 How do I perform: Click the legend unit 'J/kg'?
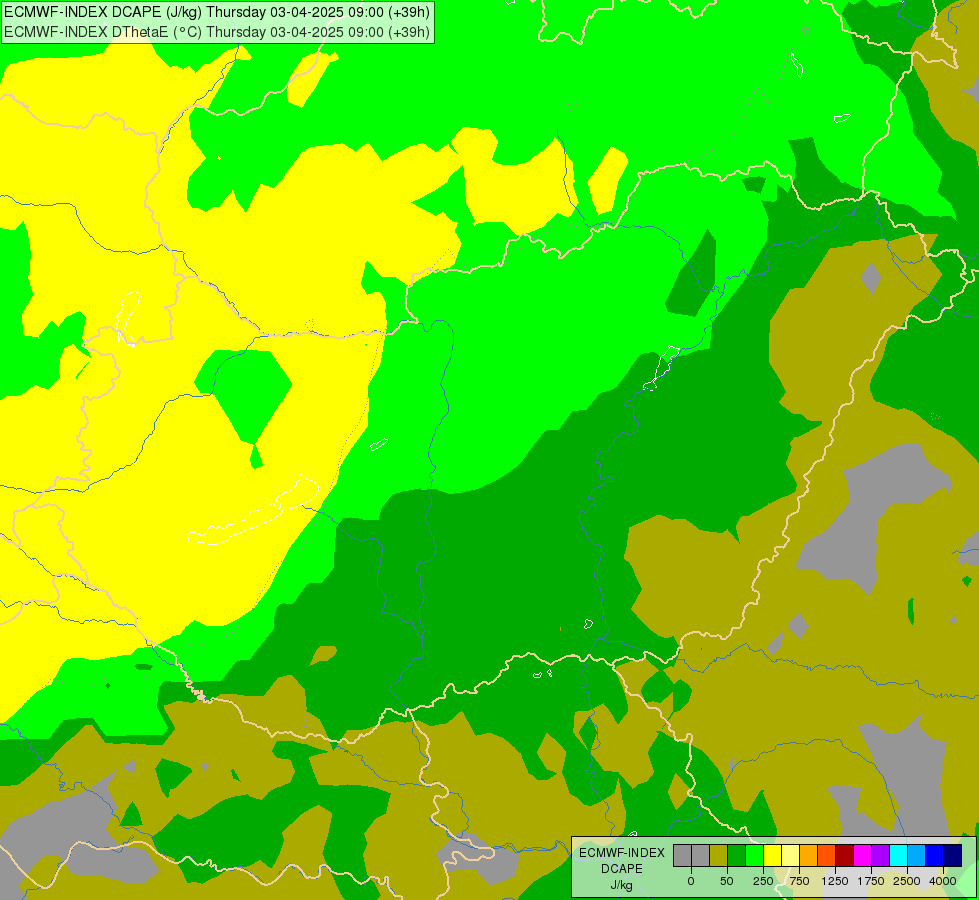tap(622, 885)
